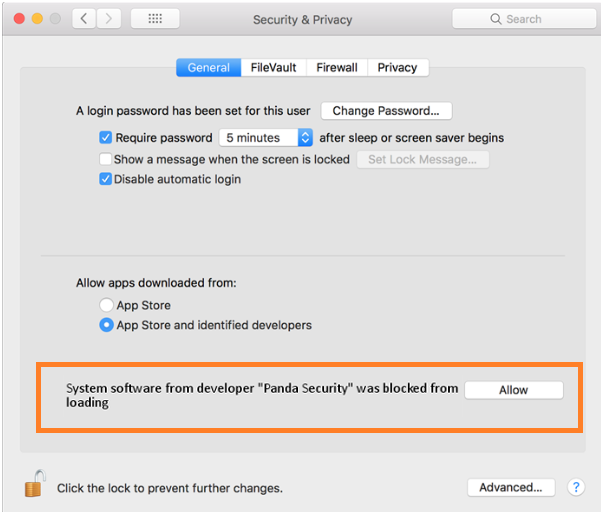Click the red close window button

[19, 18]
